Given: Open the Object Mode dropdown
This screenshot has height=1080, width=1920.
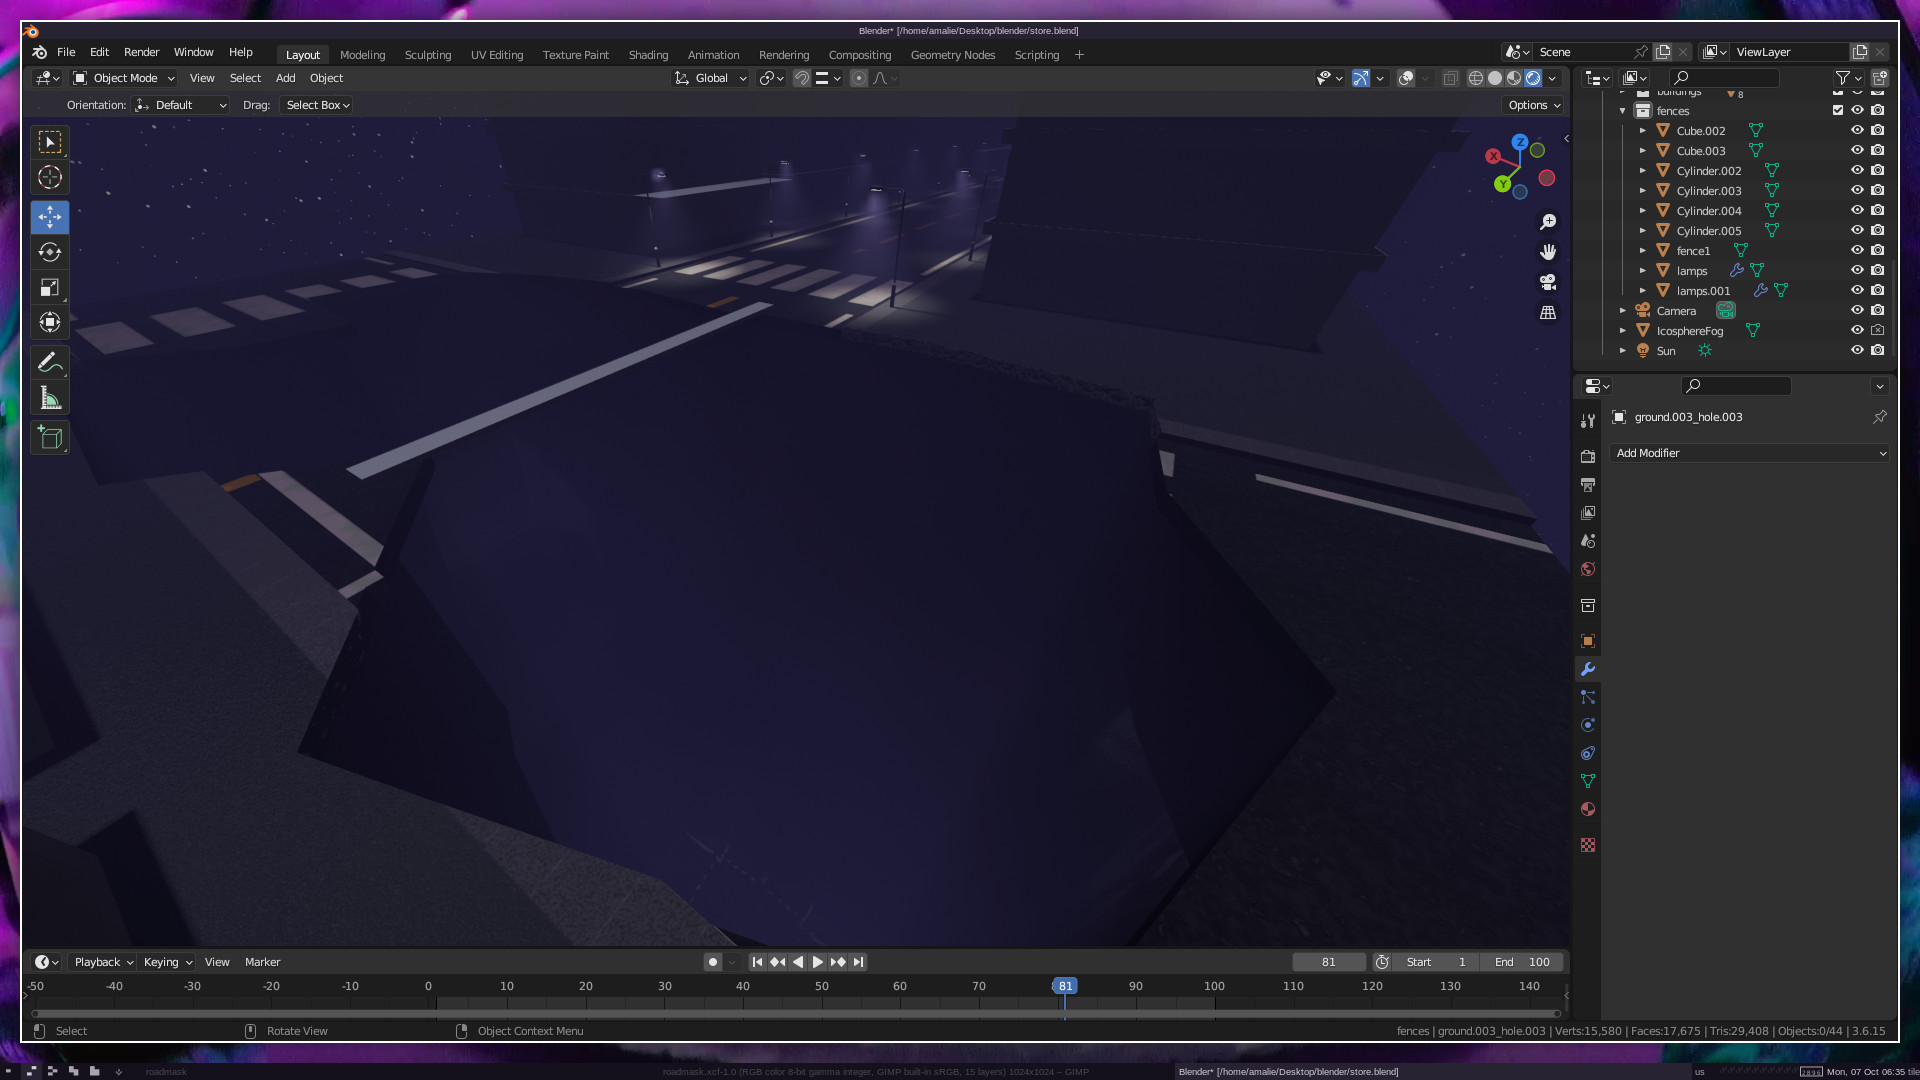Looking at the screenshot, I should point(124,78).
